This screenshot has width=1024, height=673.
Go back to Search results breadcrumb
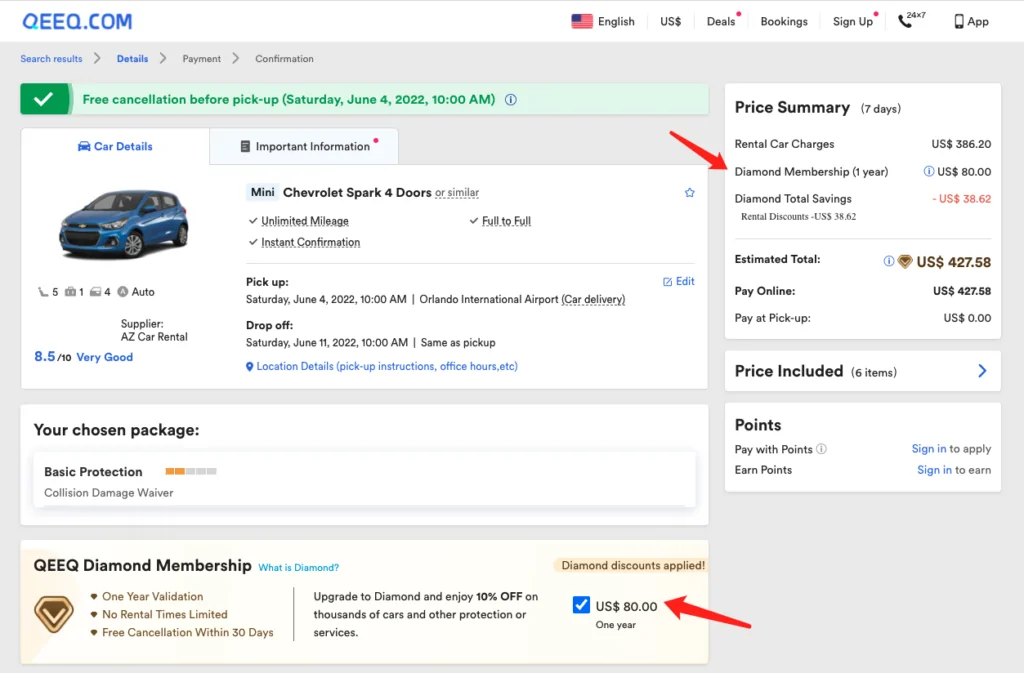(x=51, y=59)
